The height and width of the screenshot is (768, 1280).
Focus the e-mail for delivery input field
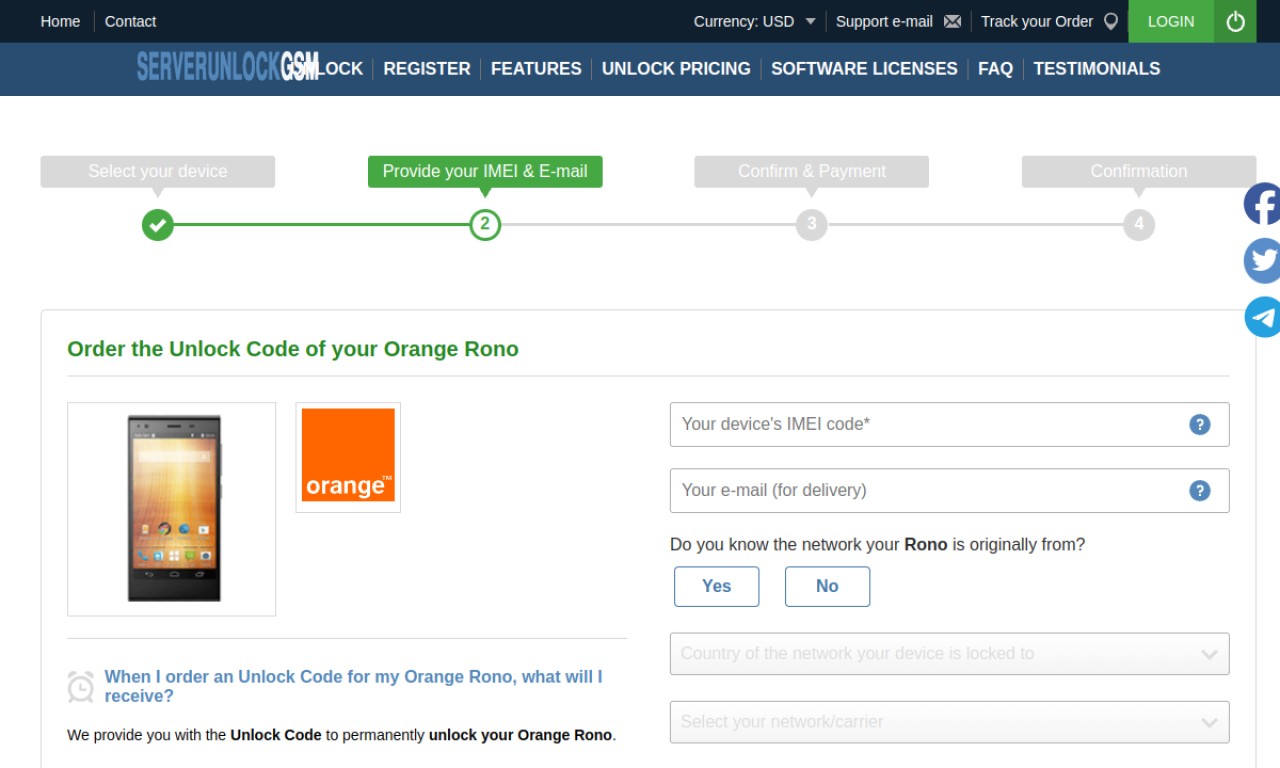coord(949,490)
